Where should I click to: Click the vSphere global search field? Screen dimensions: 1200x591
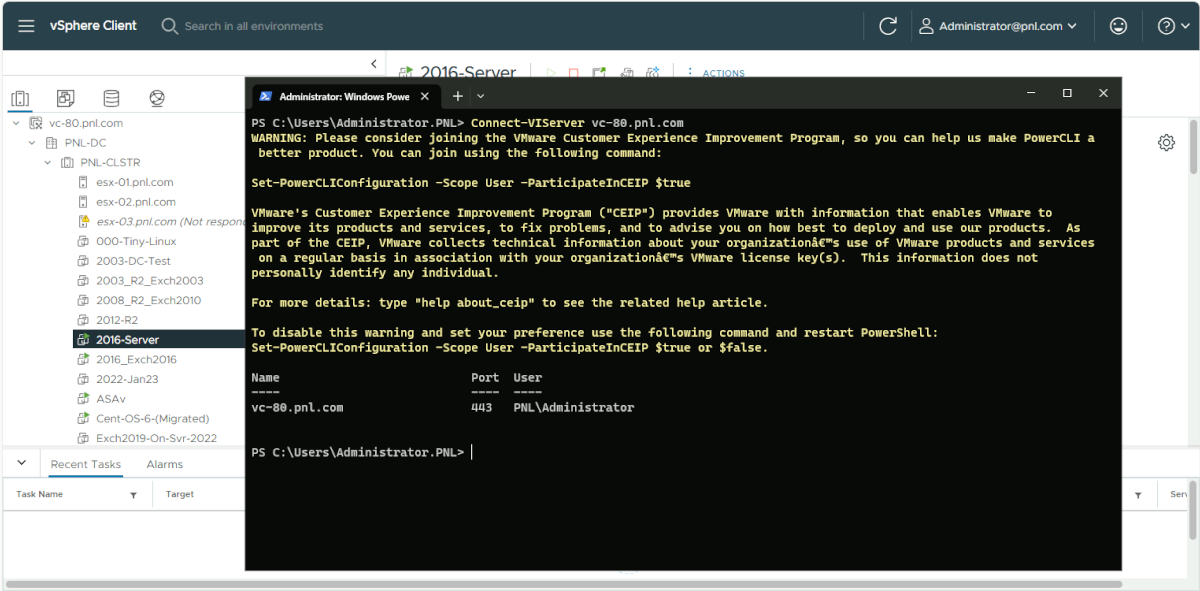tap(254, 26)
